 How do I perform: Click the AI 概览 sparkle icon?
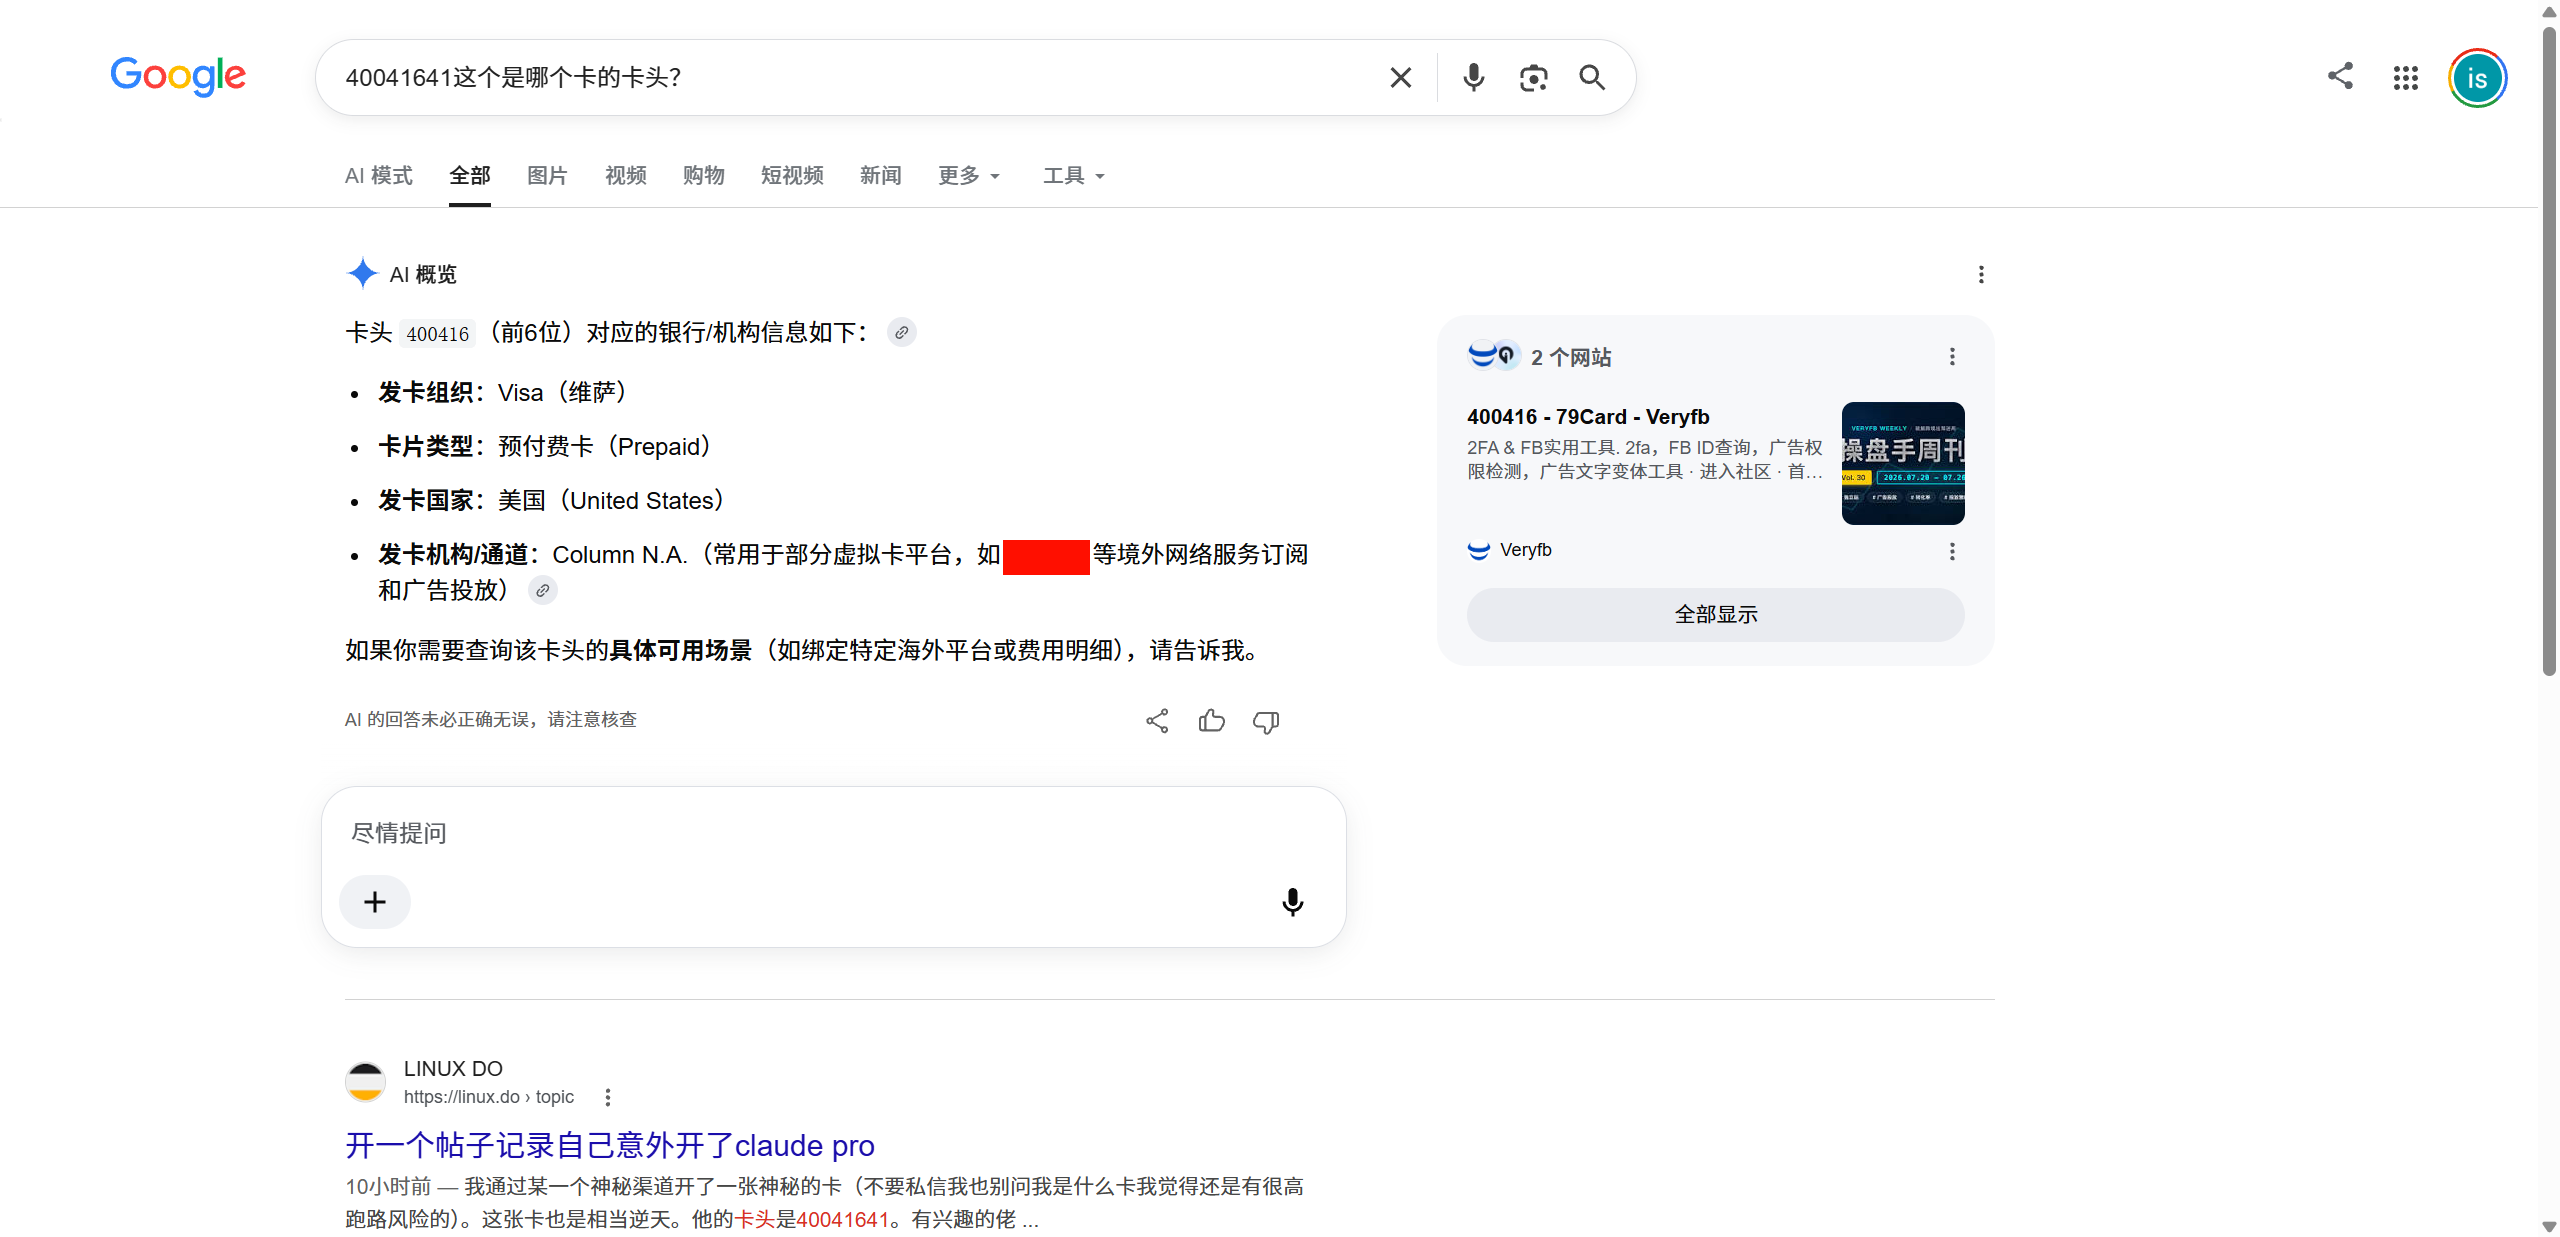362,274
